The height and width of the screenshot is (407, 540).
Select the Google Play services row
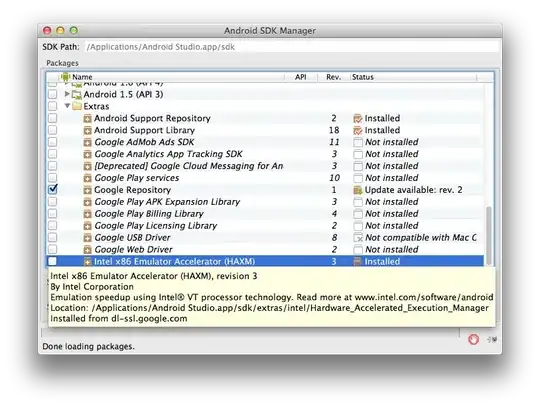tap(265, 178)
